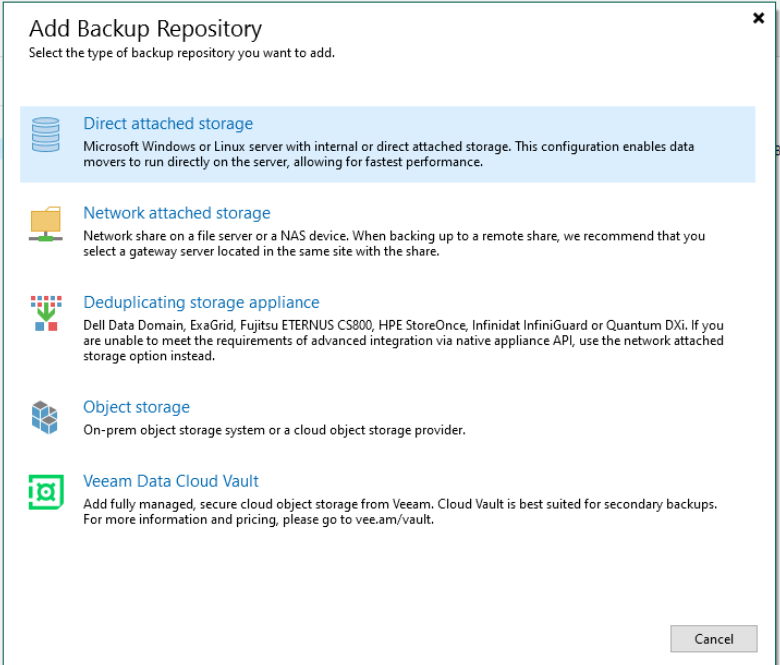Click the Network attached storage folder icon

tap(46, 224)
